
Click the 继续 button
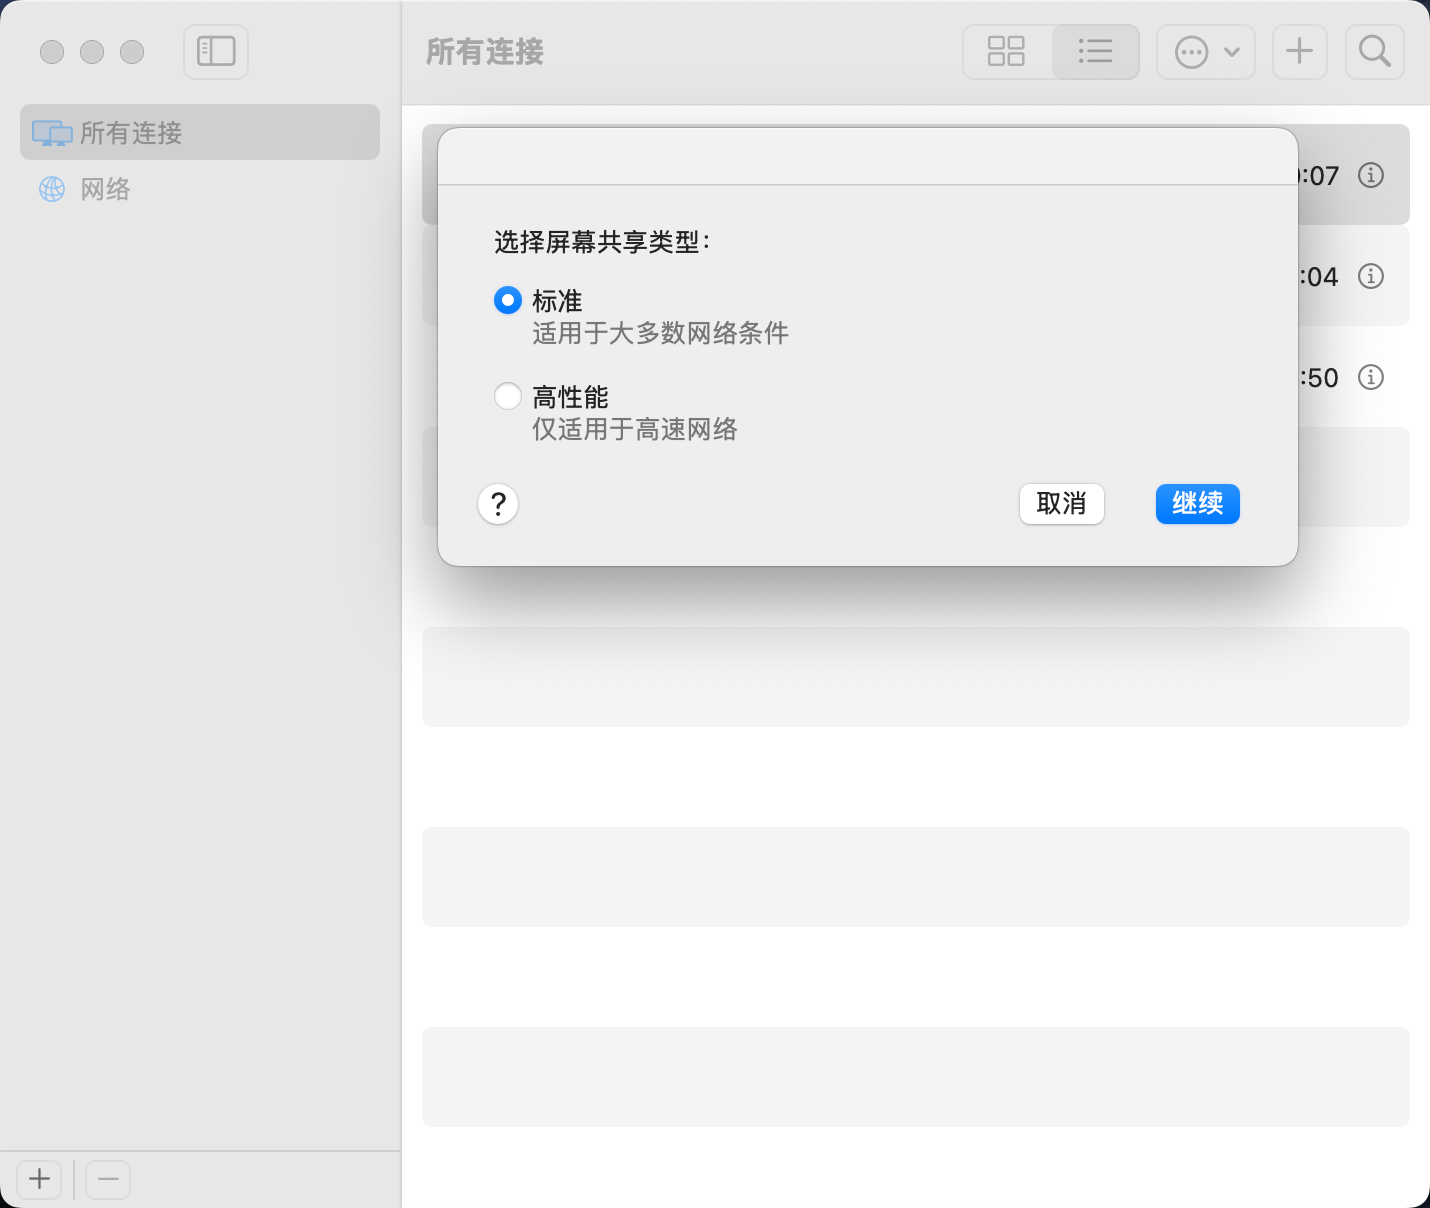click(x=1197, y=504)
